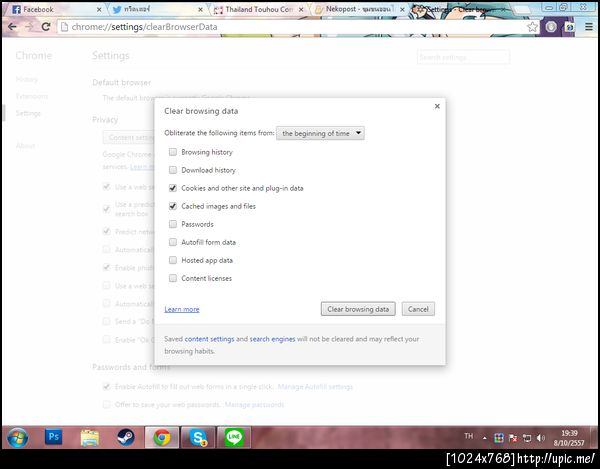The image size is (600, 469).
Task: Open the search engines link
Action: (x=272, y=339)
